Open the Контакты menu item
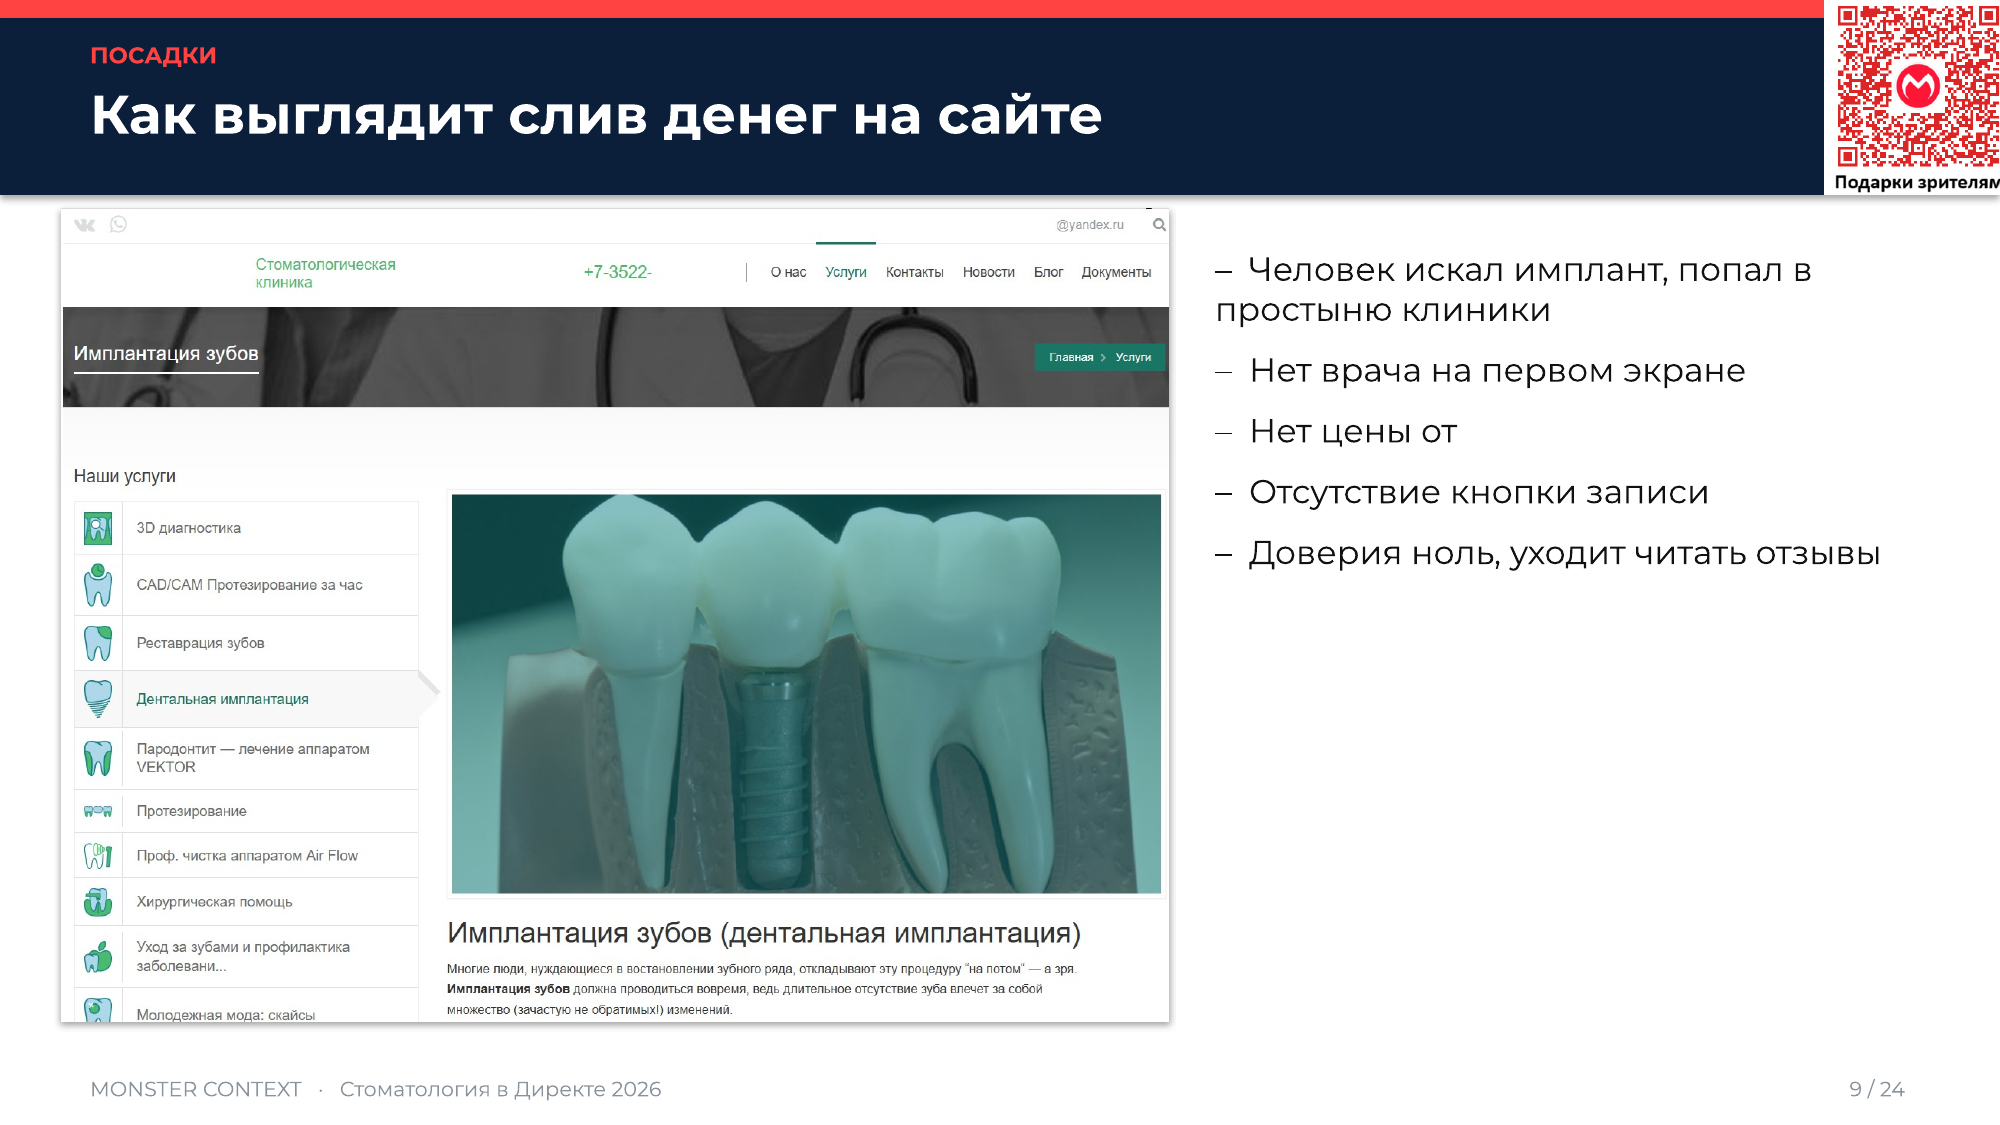The image size is (2000, 1125). pos(915,272)
